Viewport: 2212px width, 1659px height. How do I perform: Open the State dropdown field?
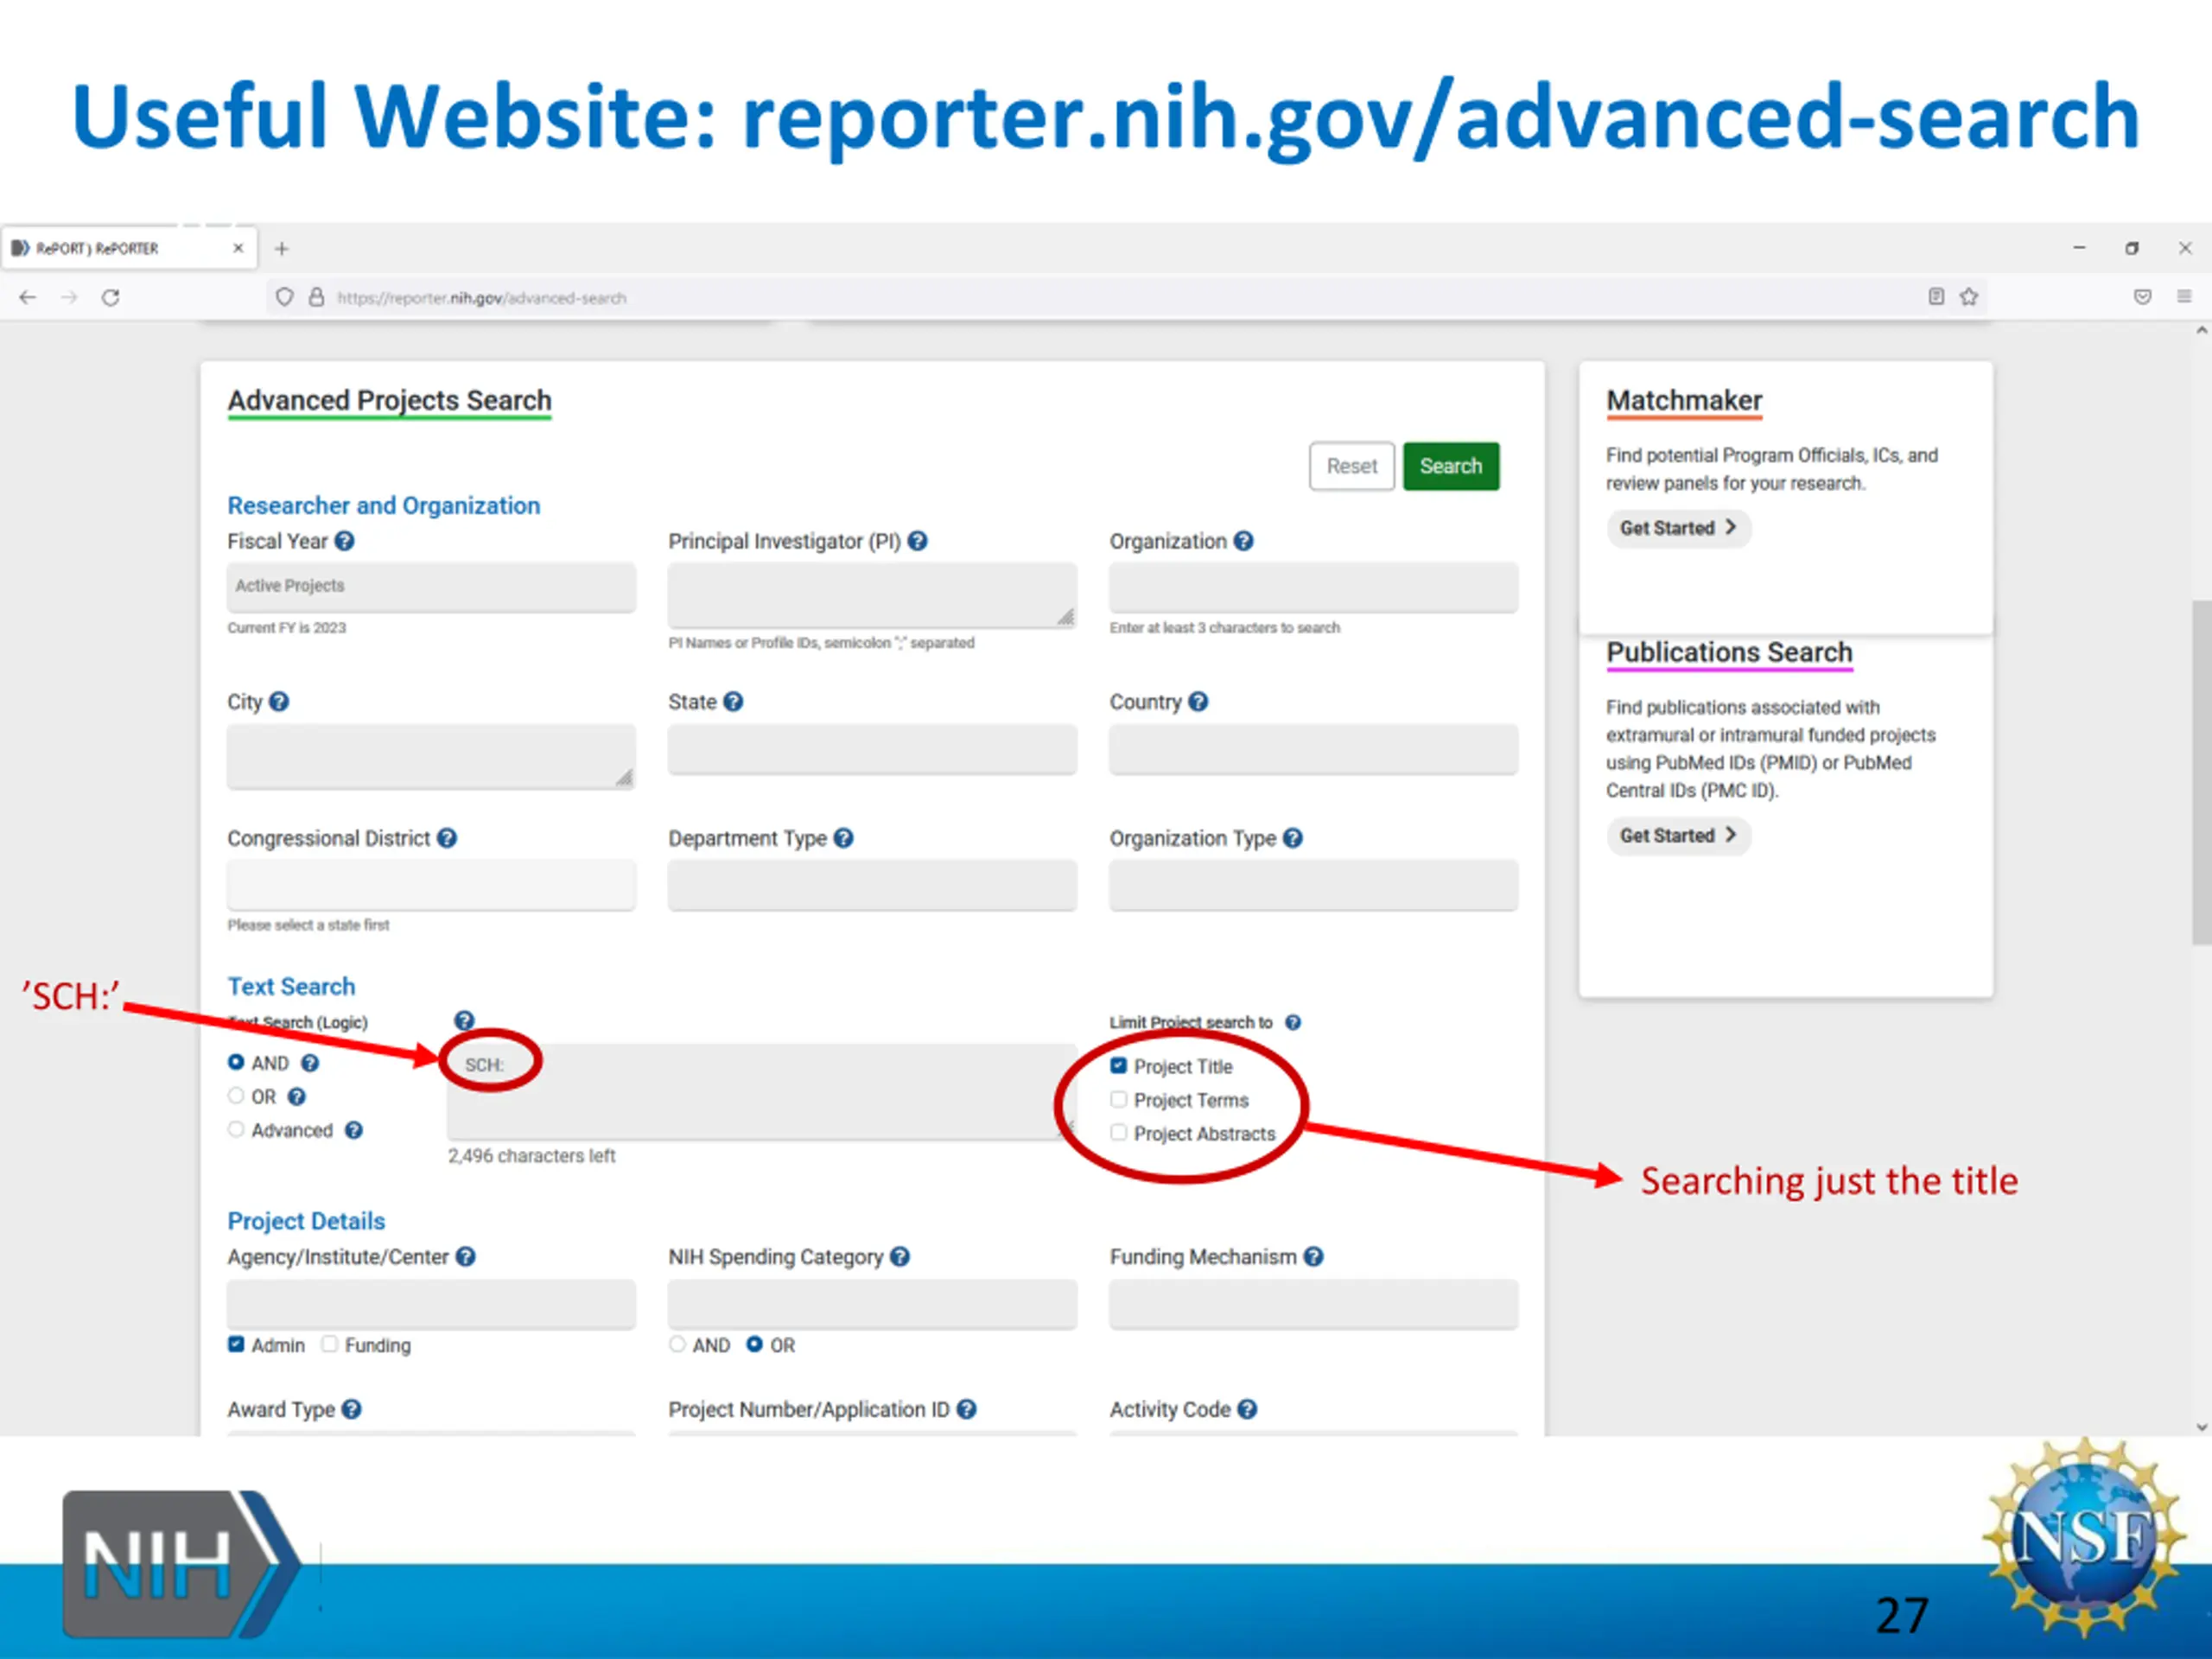click(872, 749)
